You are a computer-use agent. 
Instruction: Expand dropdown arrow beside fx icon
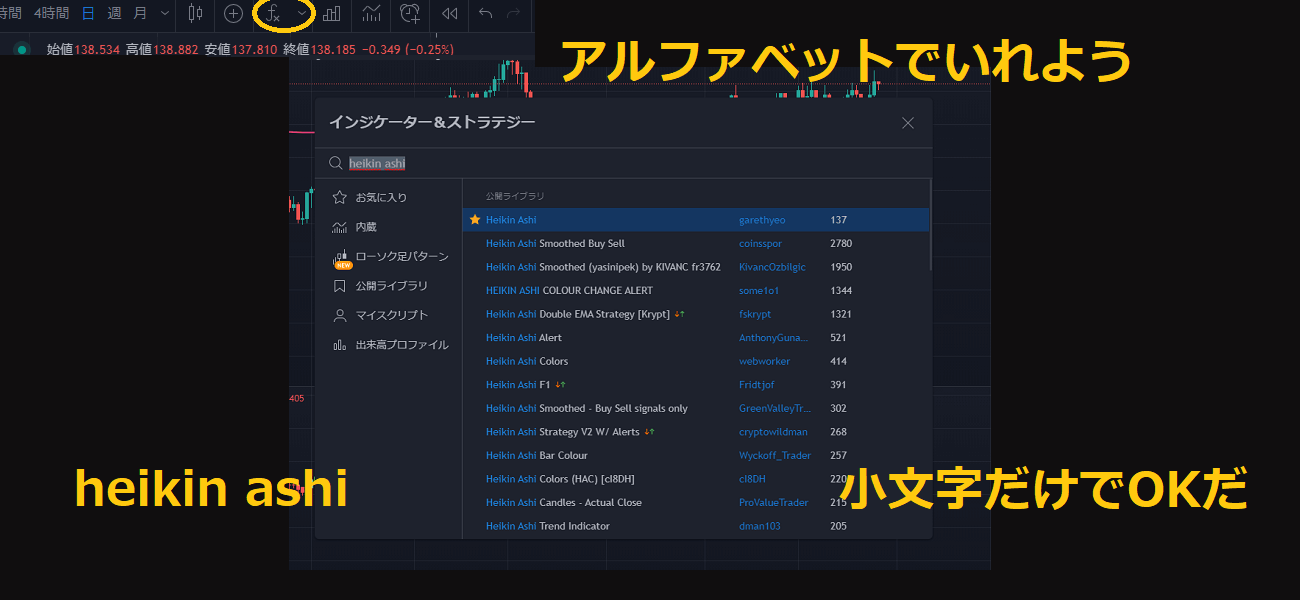302,14
